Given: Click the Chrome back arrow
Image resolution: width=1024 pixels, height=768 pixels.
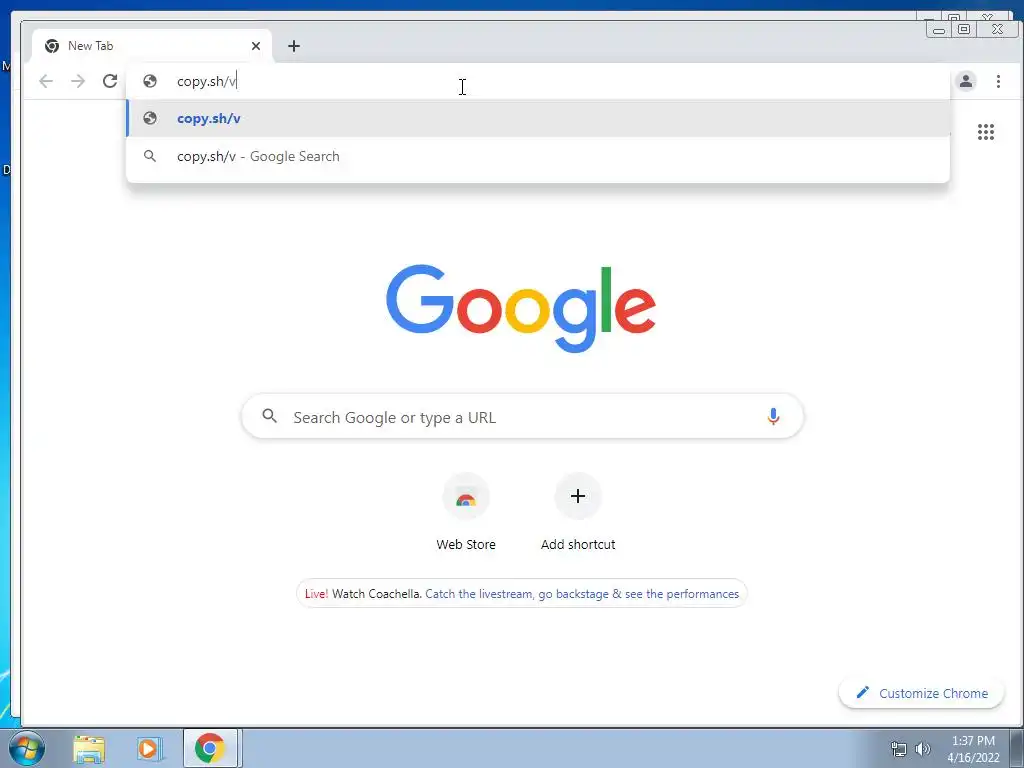Looking at the screenshot, I should pos(46,81).
